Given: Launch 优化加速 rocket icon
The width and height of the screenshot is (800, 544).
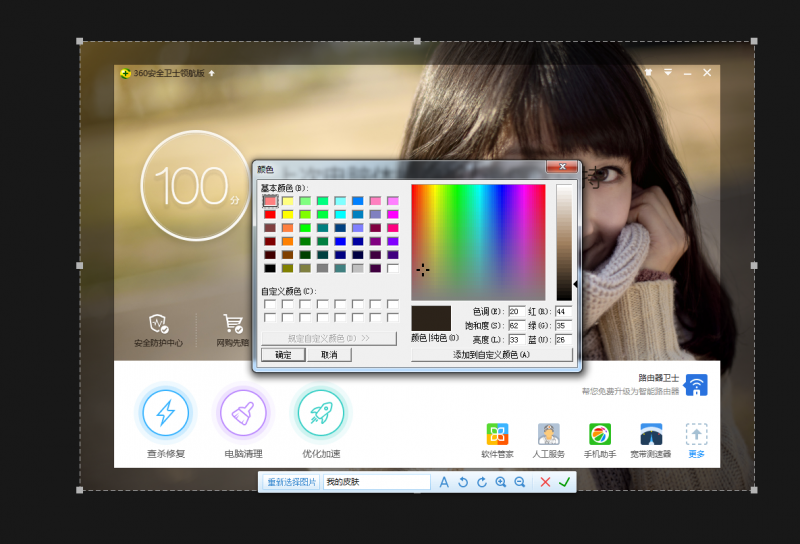Looking at the screenshot, I should [320, 411].
